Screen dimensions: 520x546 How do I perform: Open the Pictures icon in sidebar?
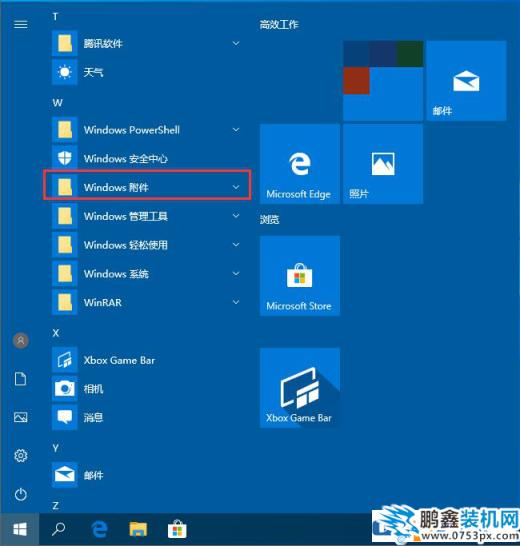pyautogui.click(x=21, y=417)
